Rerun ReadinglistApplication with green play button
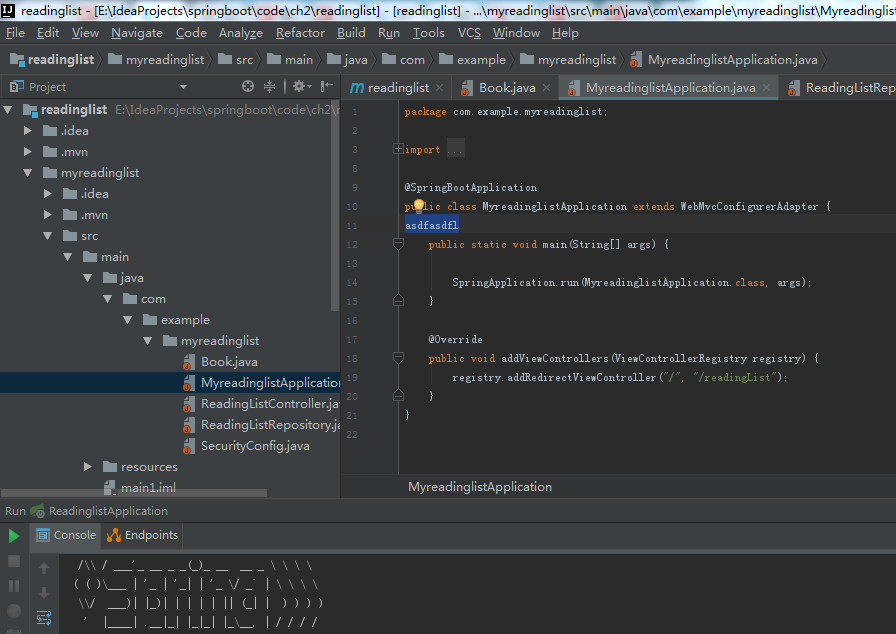Image resolution: width=896 pixels, height=634 pixels. [x=14, y=536]
